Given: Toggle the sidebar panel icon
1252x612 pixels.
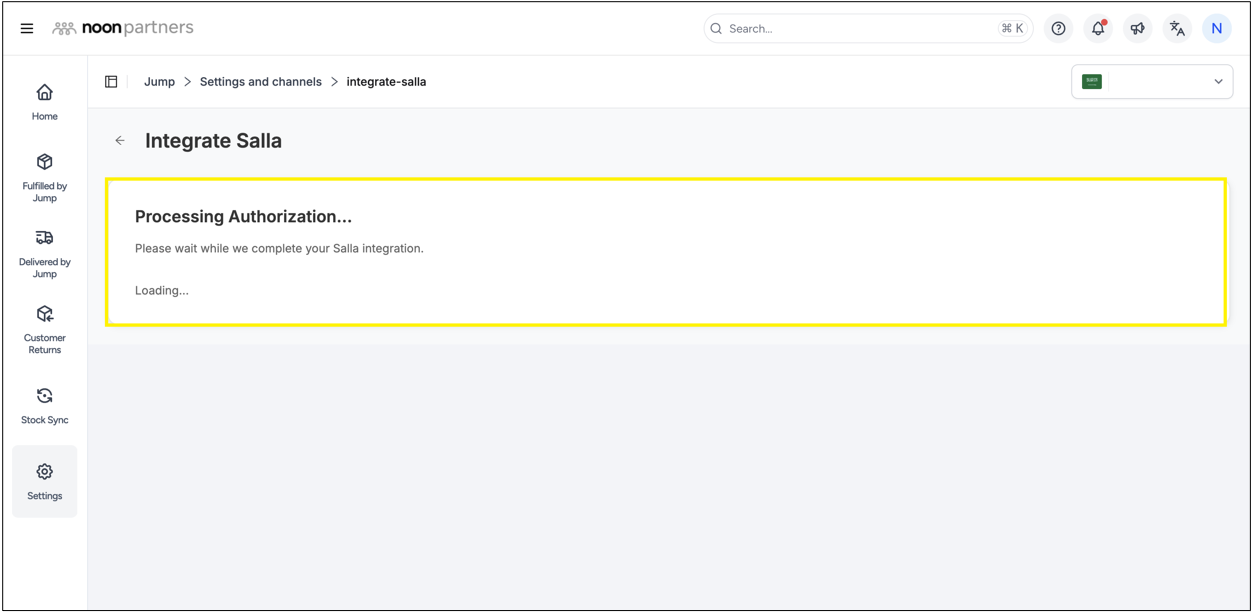Looking at the screenshot, I should click(111, 82).
